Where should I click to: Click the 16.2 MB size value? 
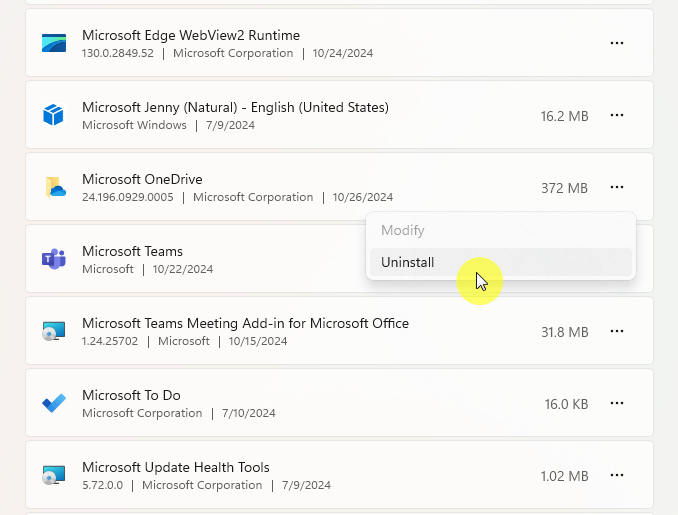coord(564,116)
